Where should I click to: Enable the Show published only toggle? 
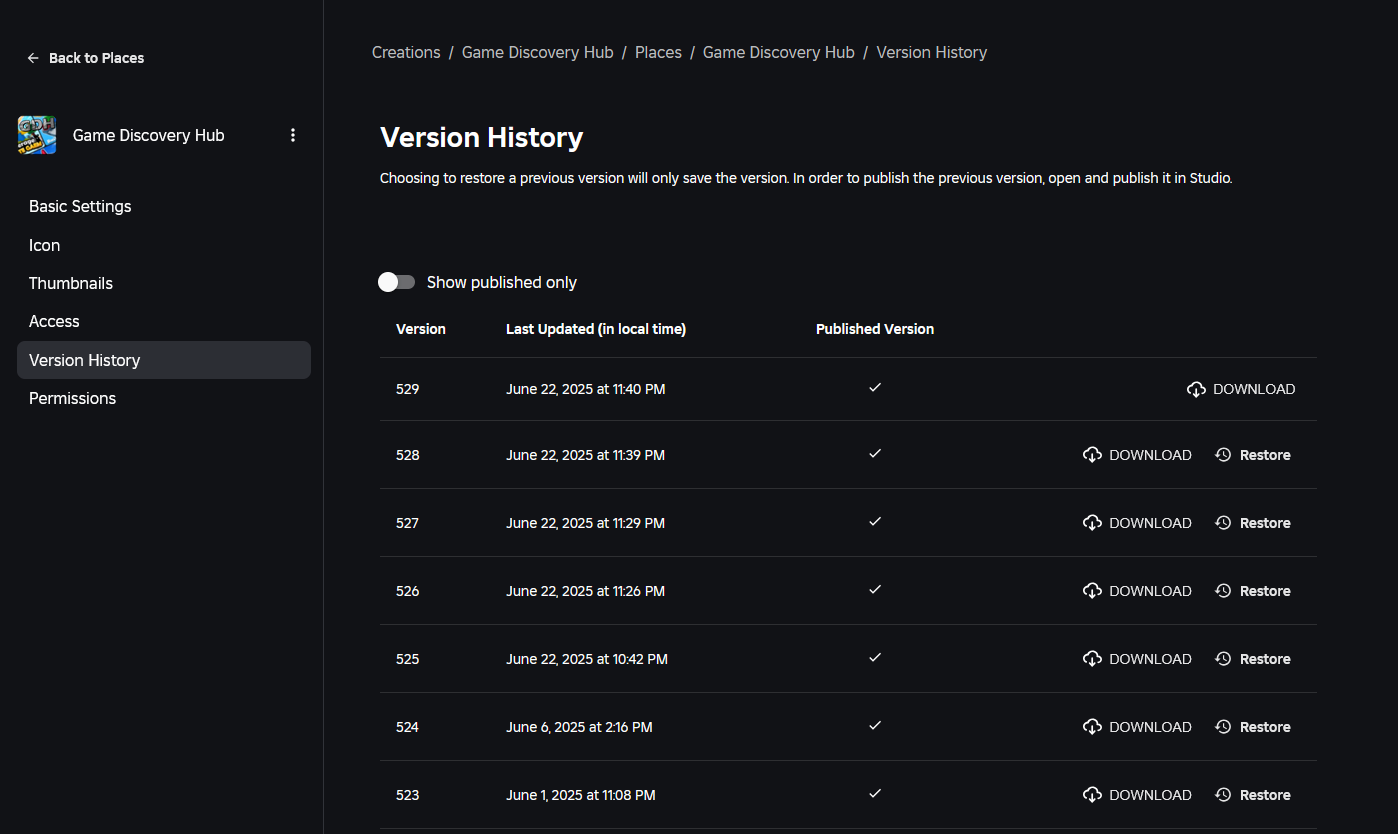click(x=396, y=282)
